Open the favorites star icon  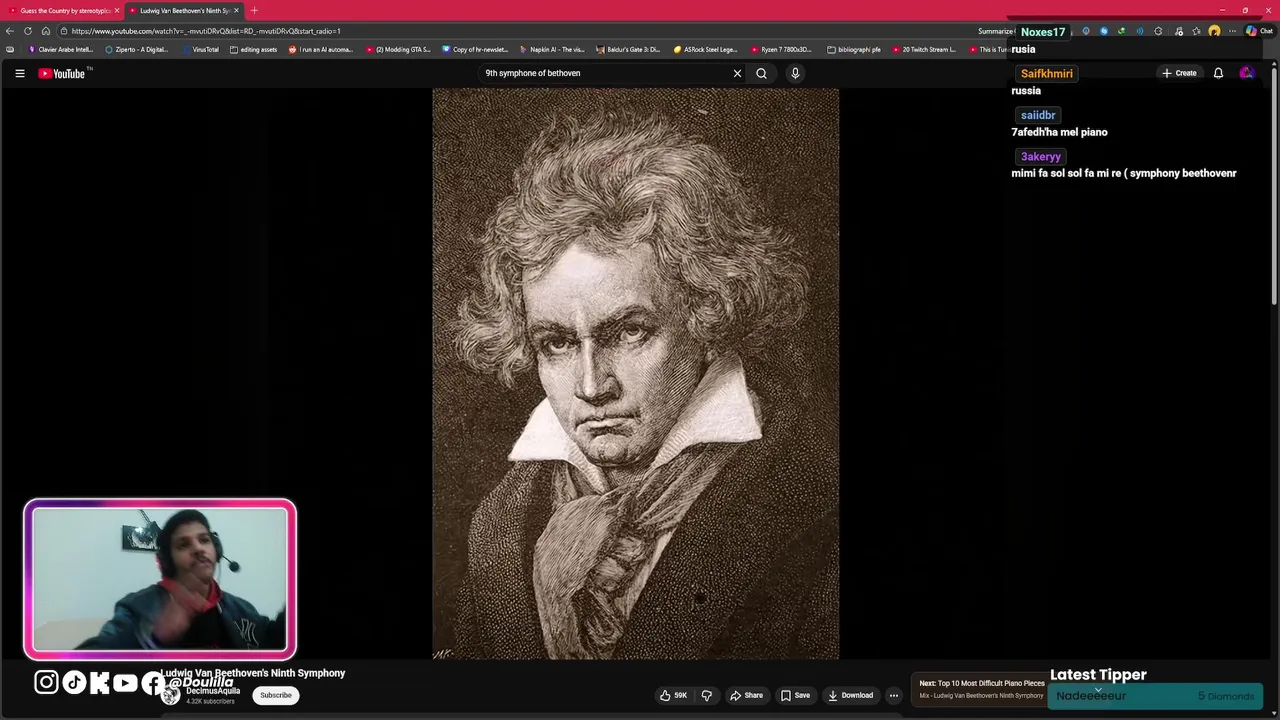pos(1196,31)
